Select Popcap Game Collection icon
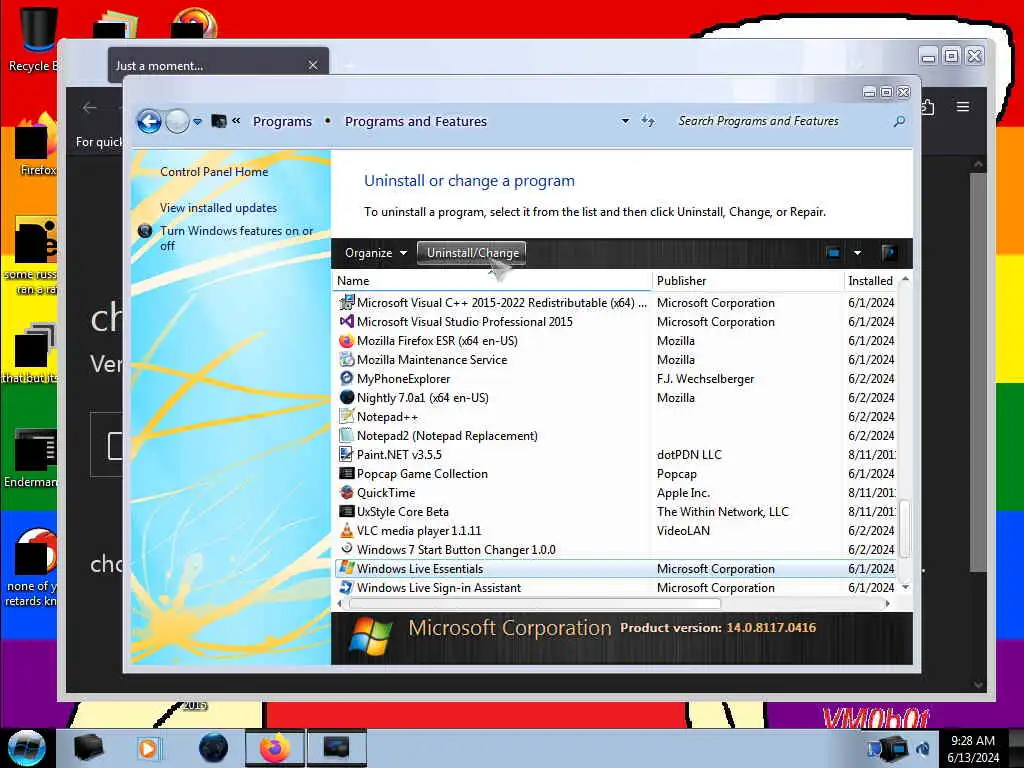The height and width of the screenshot is (768, 1024). (346, 473)
